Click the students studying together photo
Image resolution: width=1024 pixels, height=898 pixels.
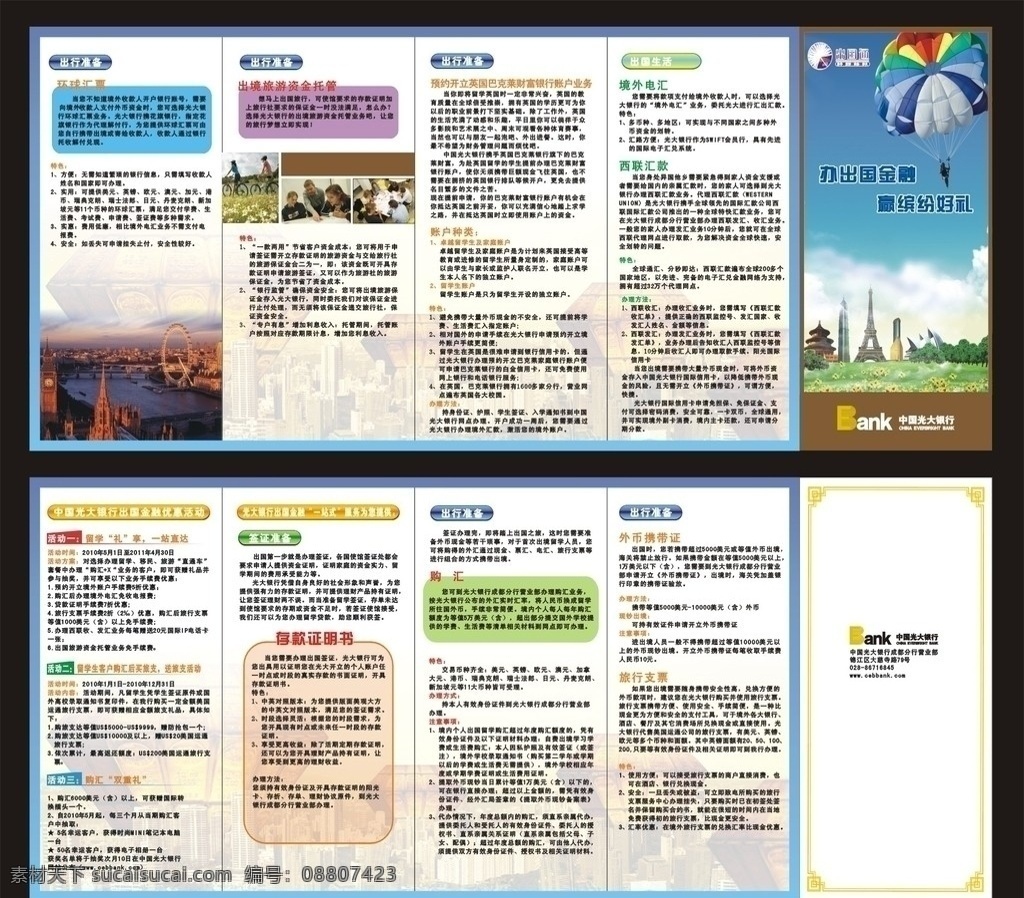316,200
